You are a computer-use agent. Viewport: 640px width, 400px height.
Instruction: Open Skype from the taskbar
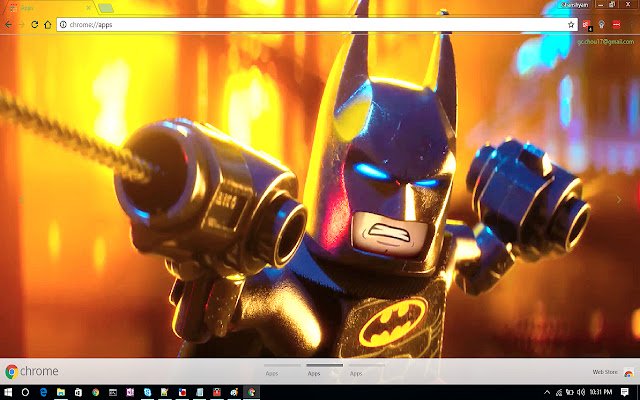(147, 392)
